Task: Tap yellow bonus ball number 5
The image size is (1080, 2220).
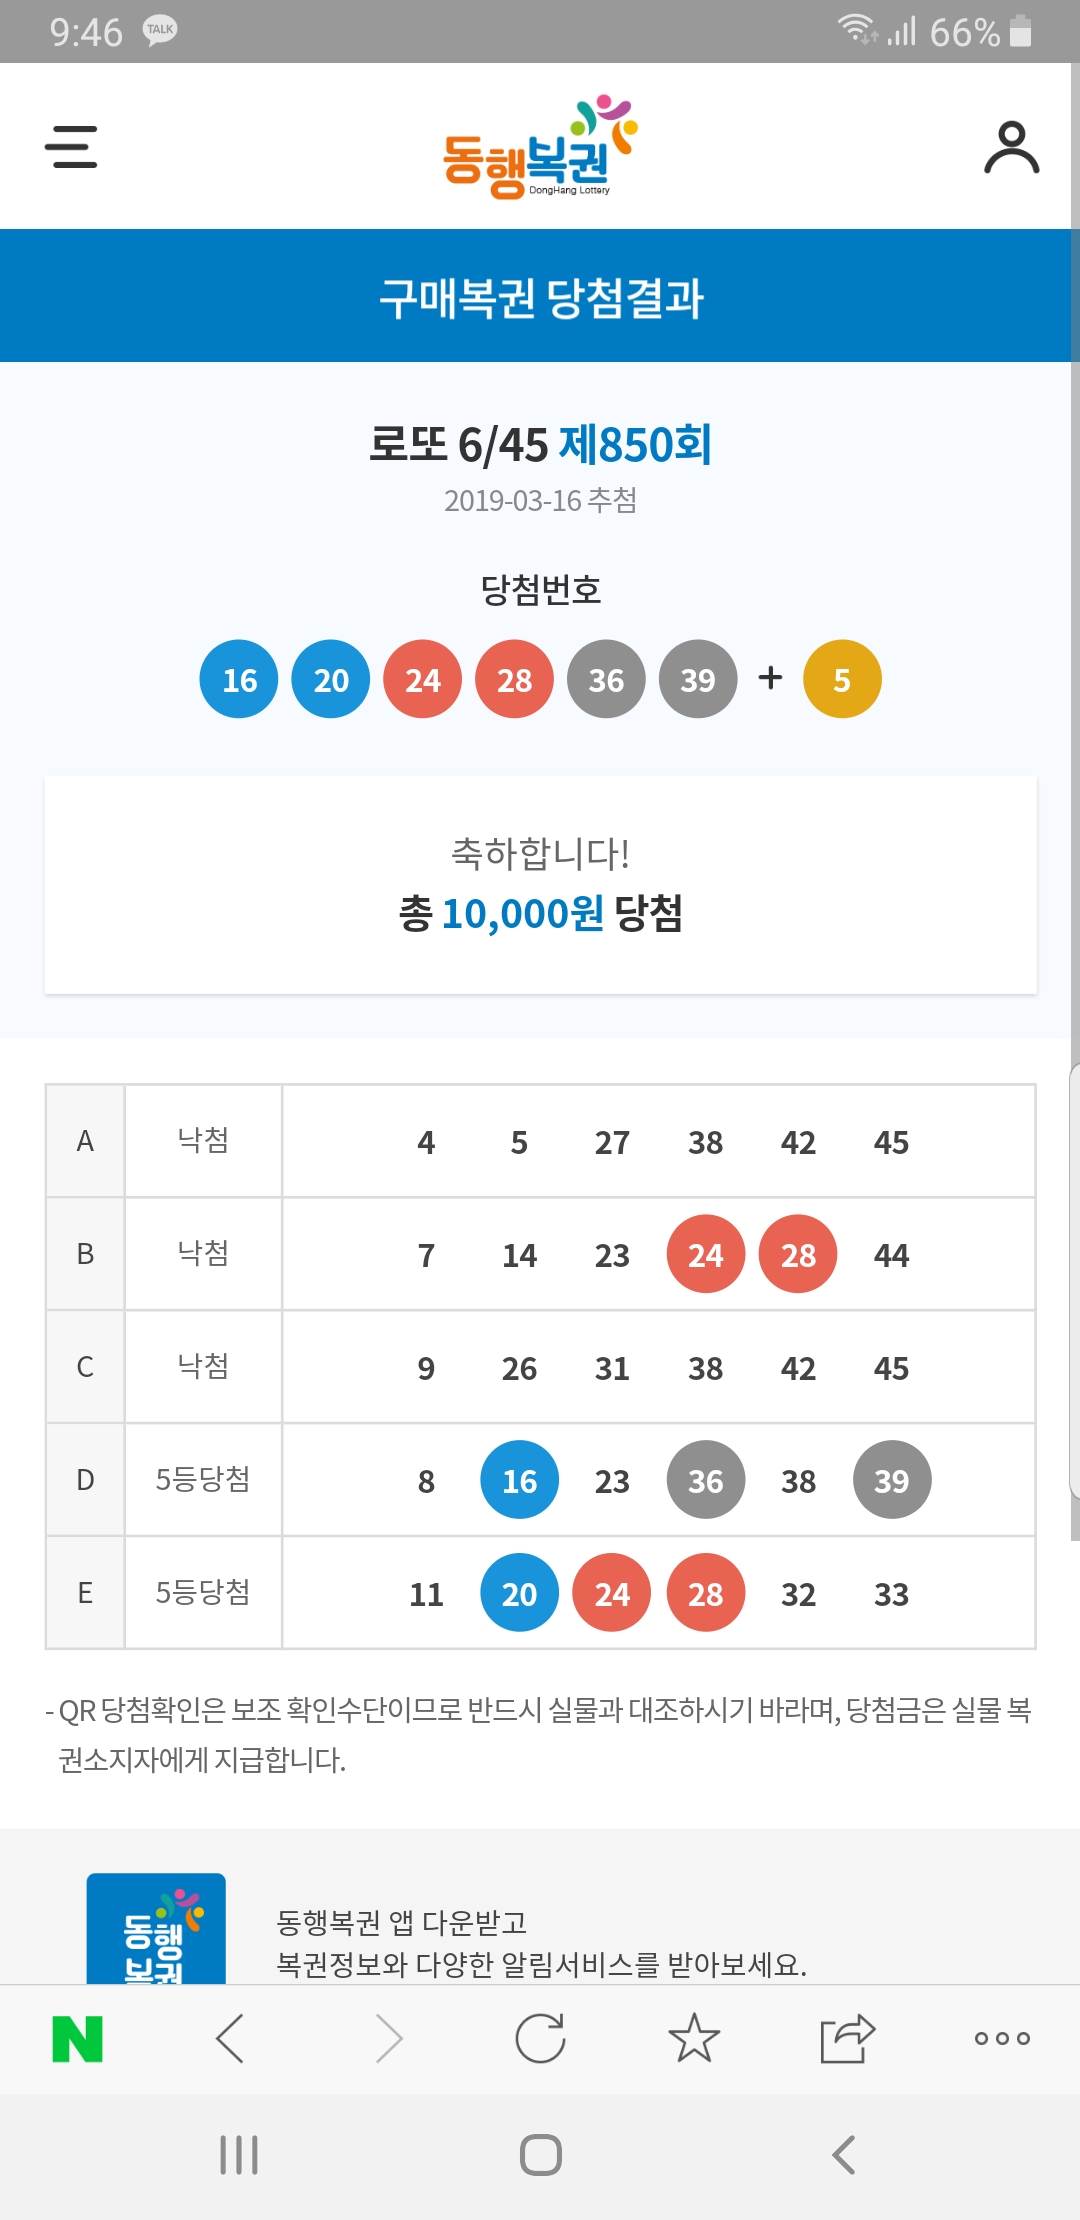Action: [842, 679]
